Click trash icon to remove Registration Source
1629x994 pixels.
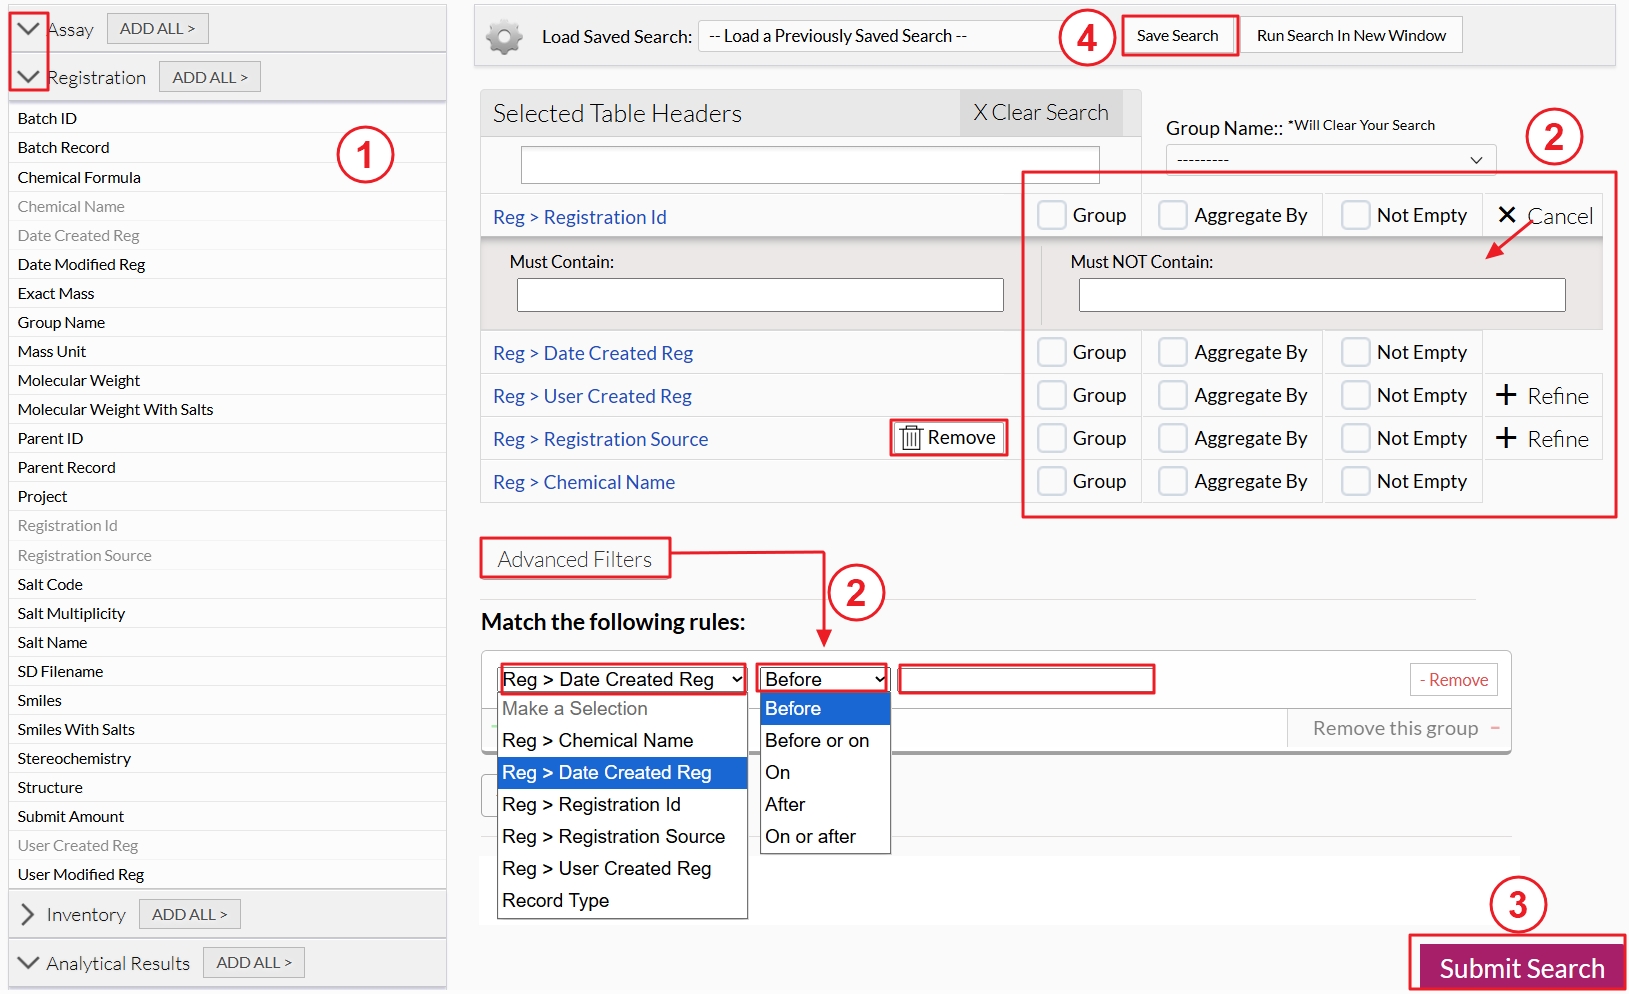pos(910,438)
